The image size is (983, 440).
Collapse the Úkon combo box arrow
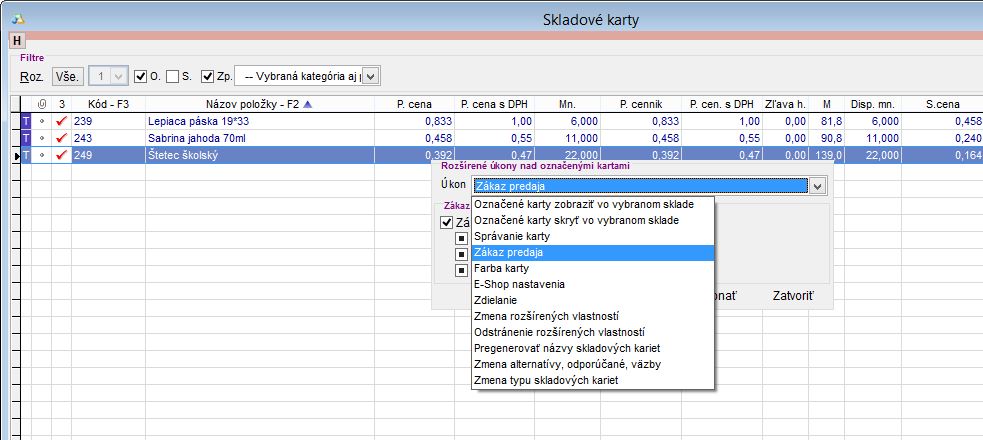click(x=817, y=185)
